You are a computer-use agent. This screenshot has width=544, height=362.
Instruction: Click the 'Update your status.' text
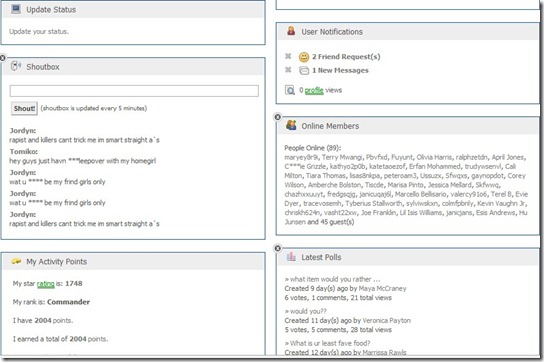click(39, 32)
